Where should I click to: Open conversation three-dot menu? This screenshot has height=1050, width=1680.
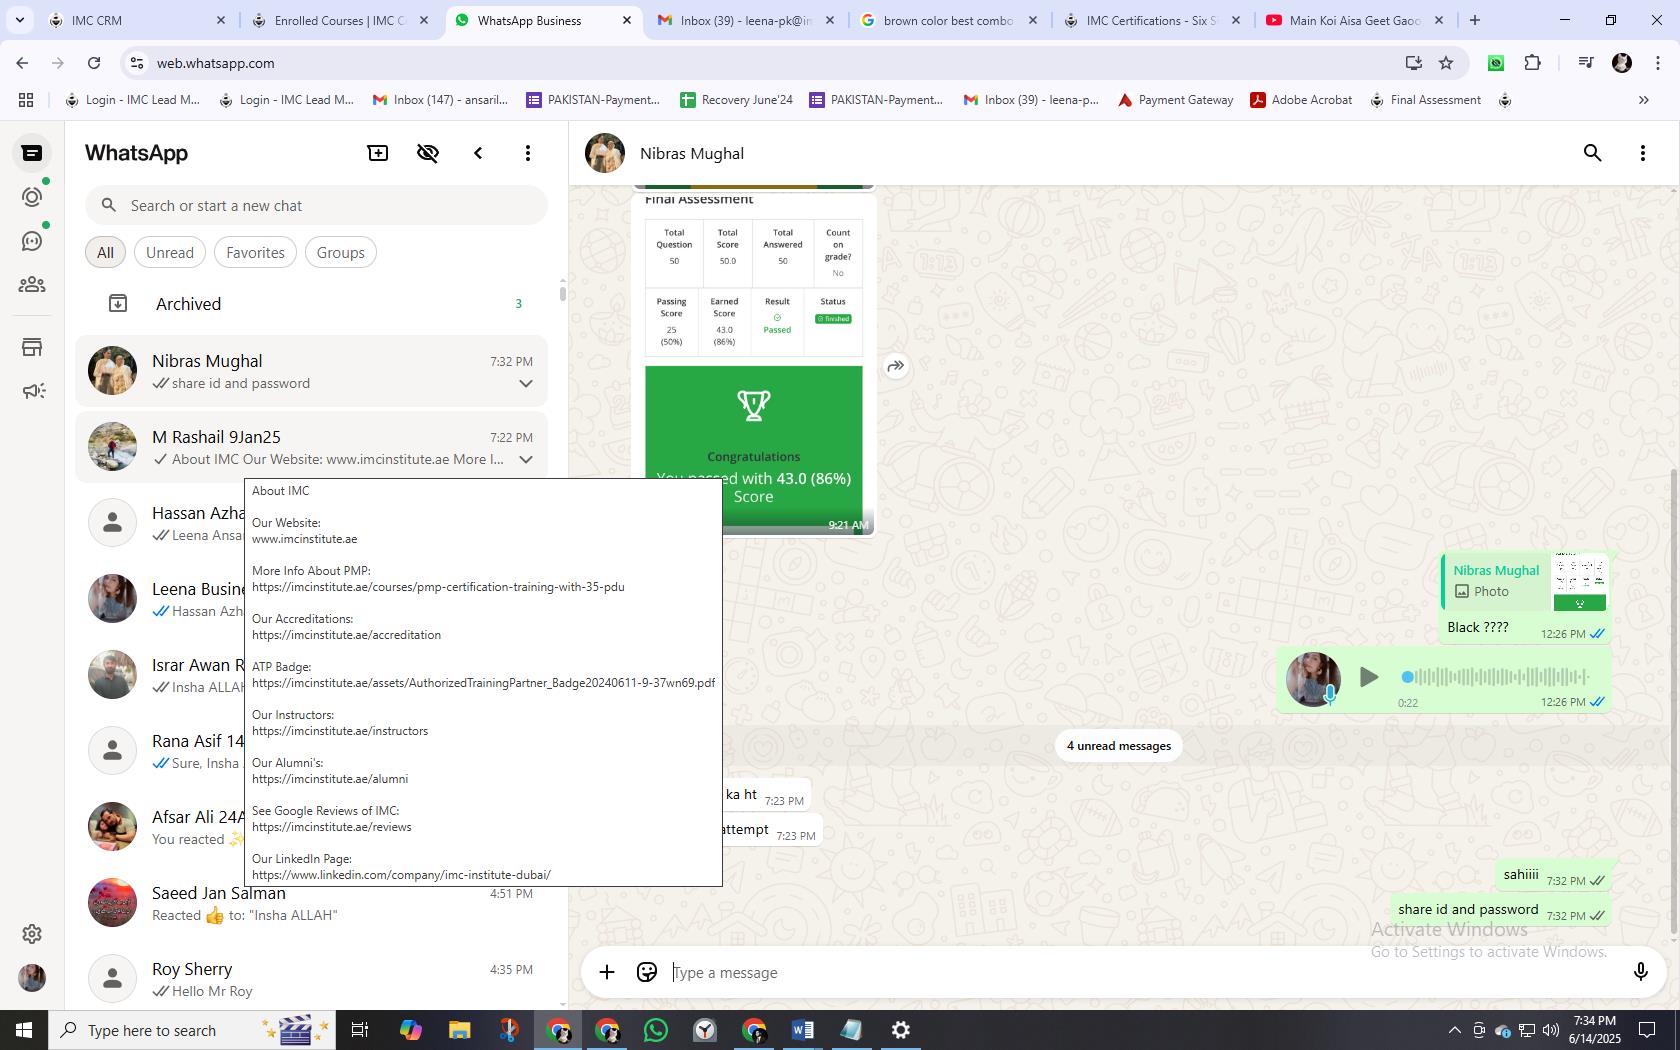point(1643,153)
